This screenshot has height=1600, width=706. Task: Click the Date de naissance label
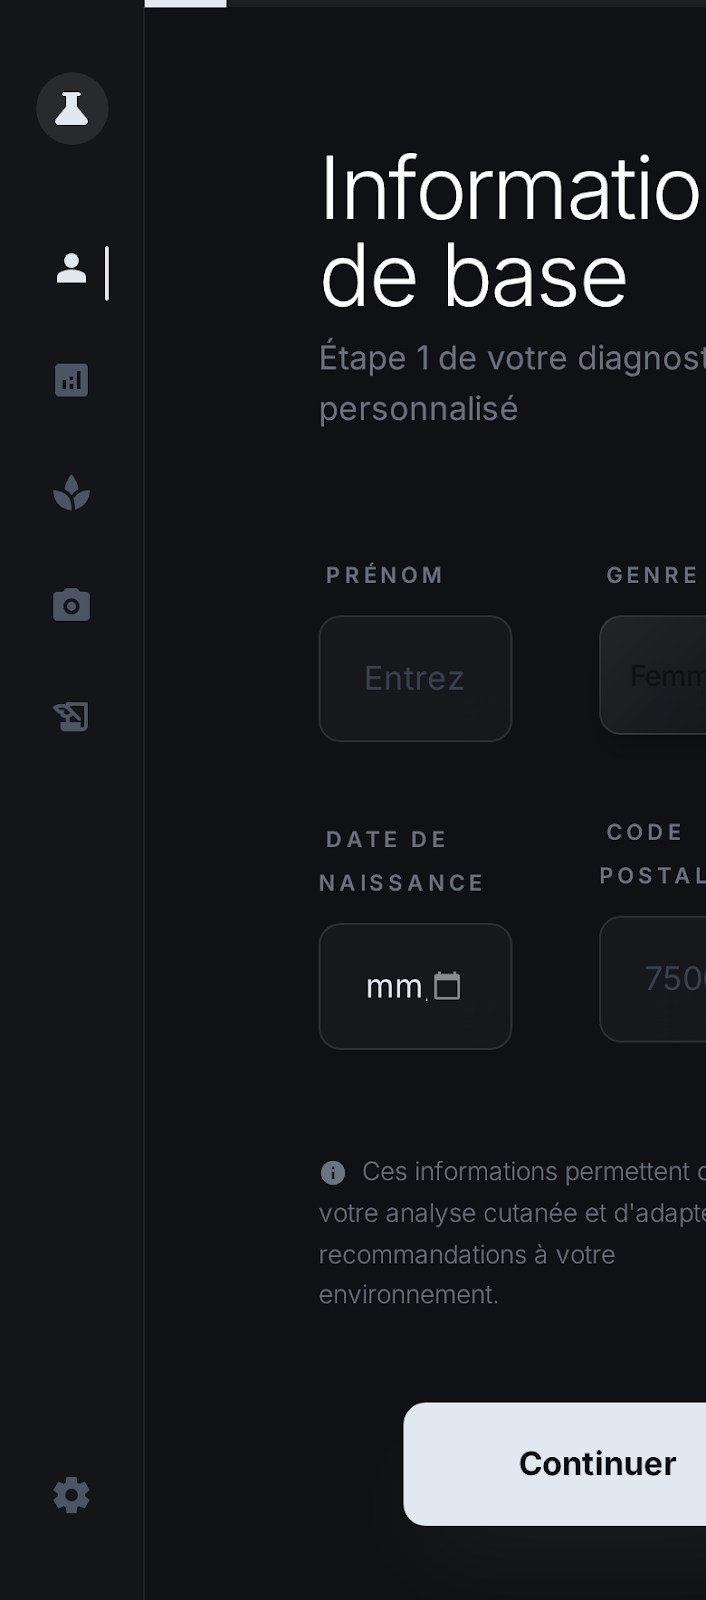point(401,861)
